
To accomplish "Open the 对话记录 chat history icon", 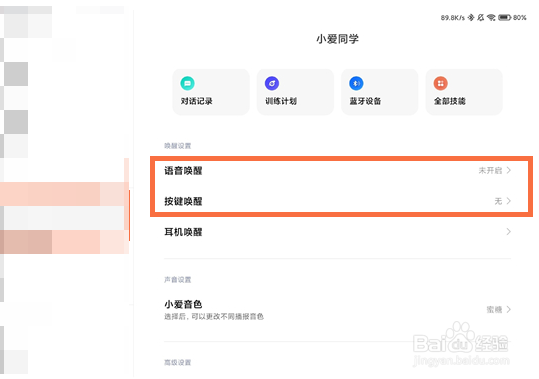I will (187, 83).
